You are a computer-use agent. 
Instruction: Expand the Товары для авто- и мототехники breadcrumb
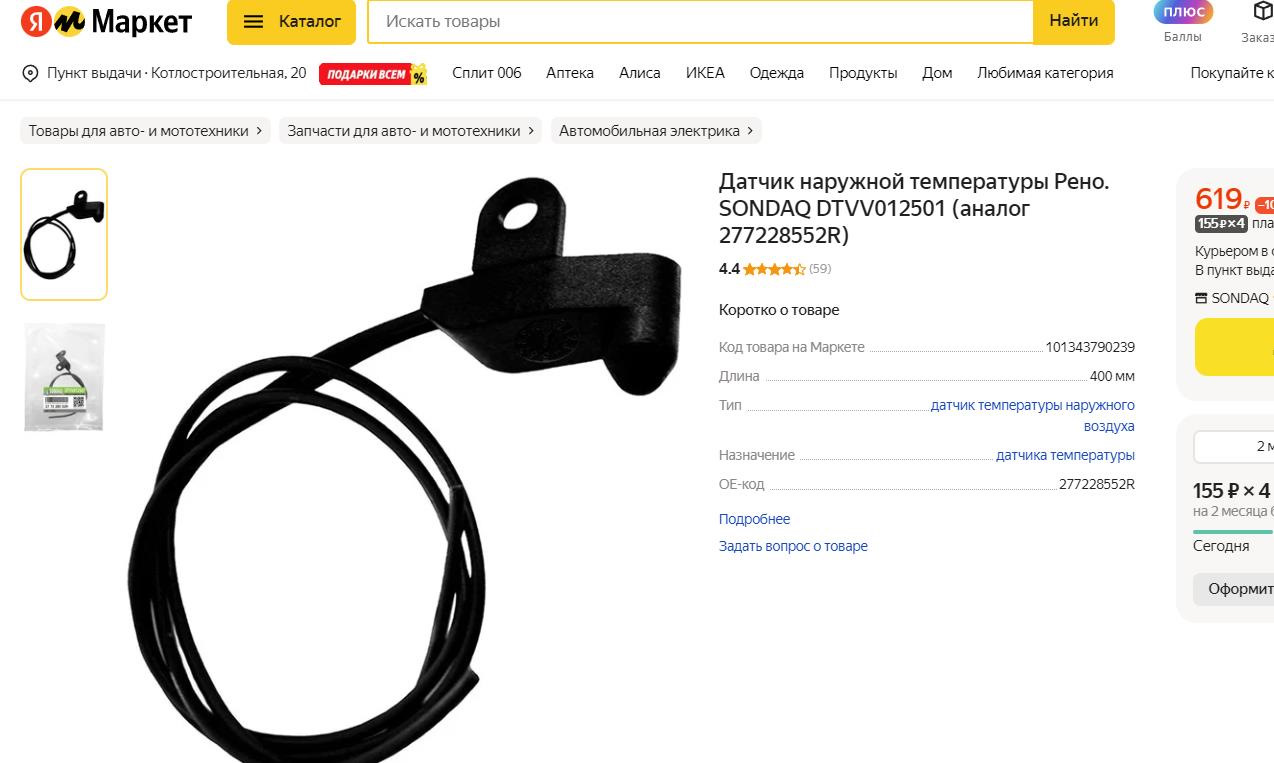point(145,131)
